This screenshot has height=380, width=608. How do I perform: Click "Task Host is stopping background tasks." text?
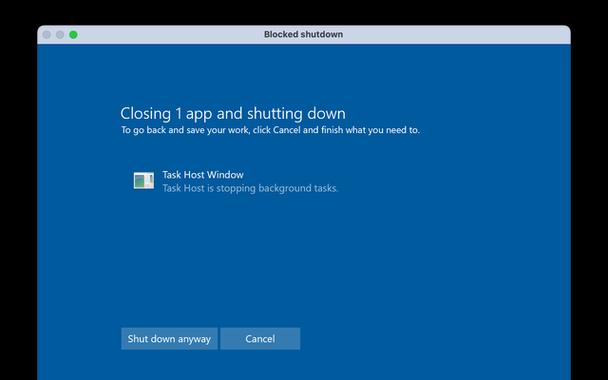(250, 188)
